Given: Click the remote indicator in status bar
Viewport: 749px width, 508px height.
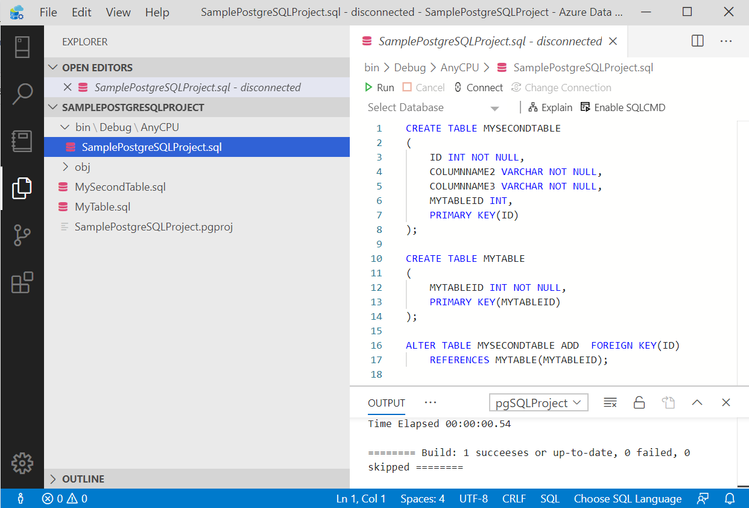Looking at the screenshot, I should 20,498.
